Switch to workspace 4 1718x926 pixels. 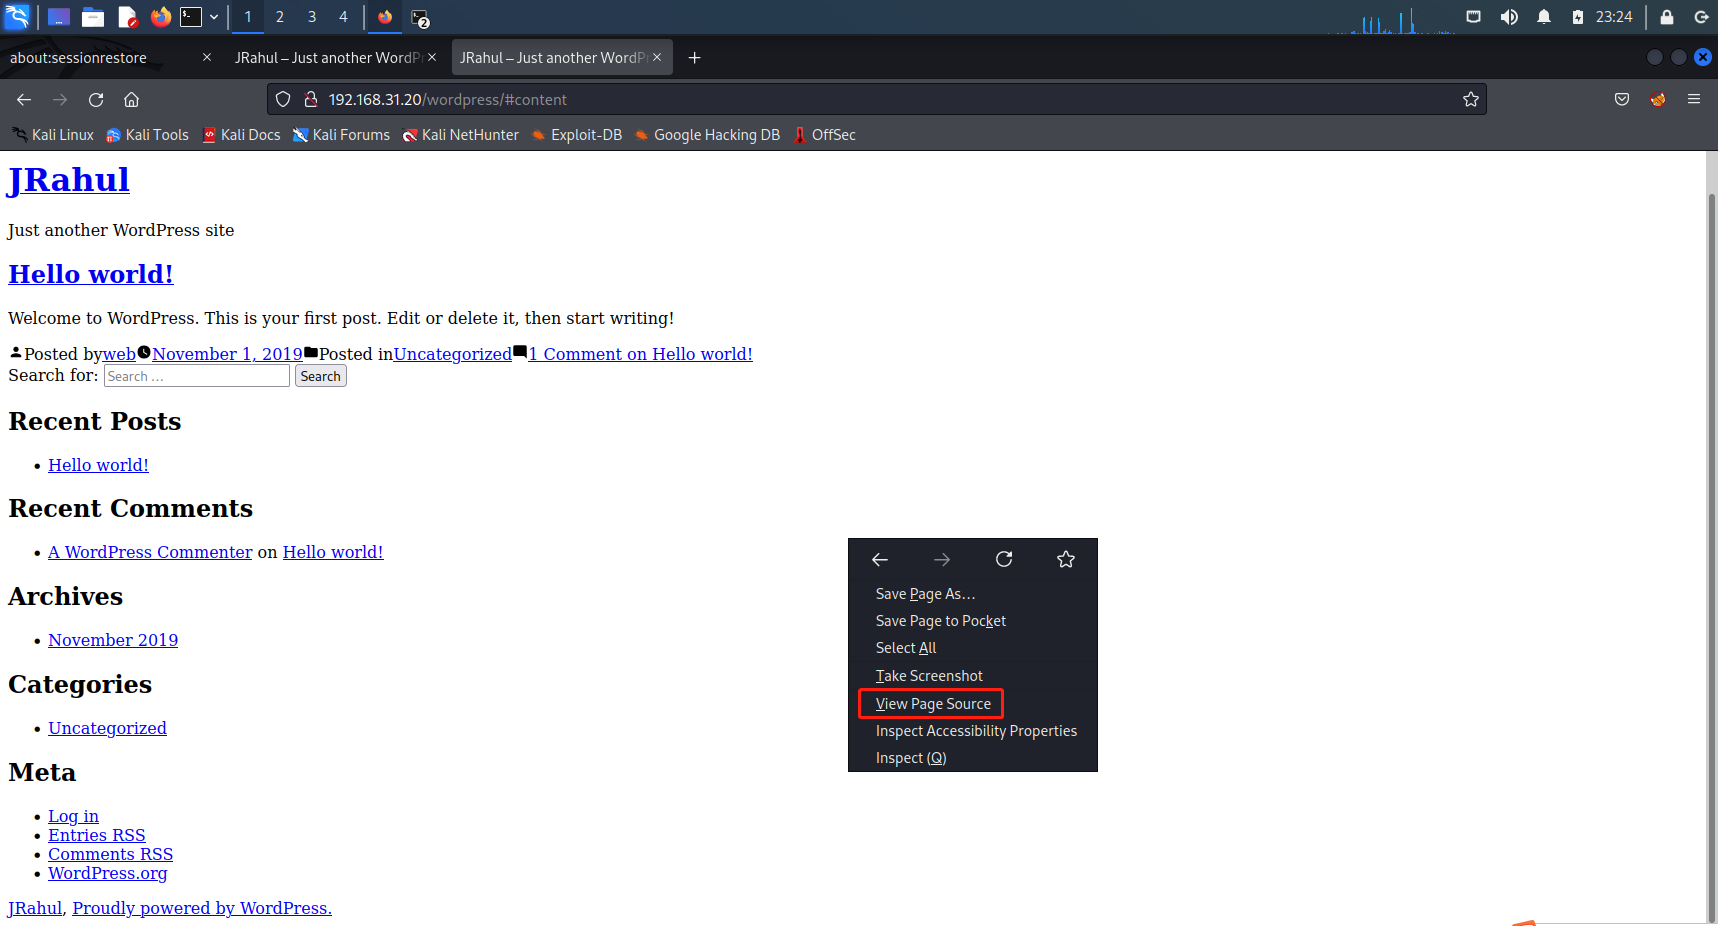pyautogui.click(x=343, y=17)
